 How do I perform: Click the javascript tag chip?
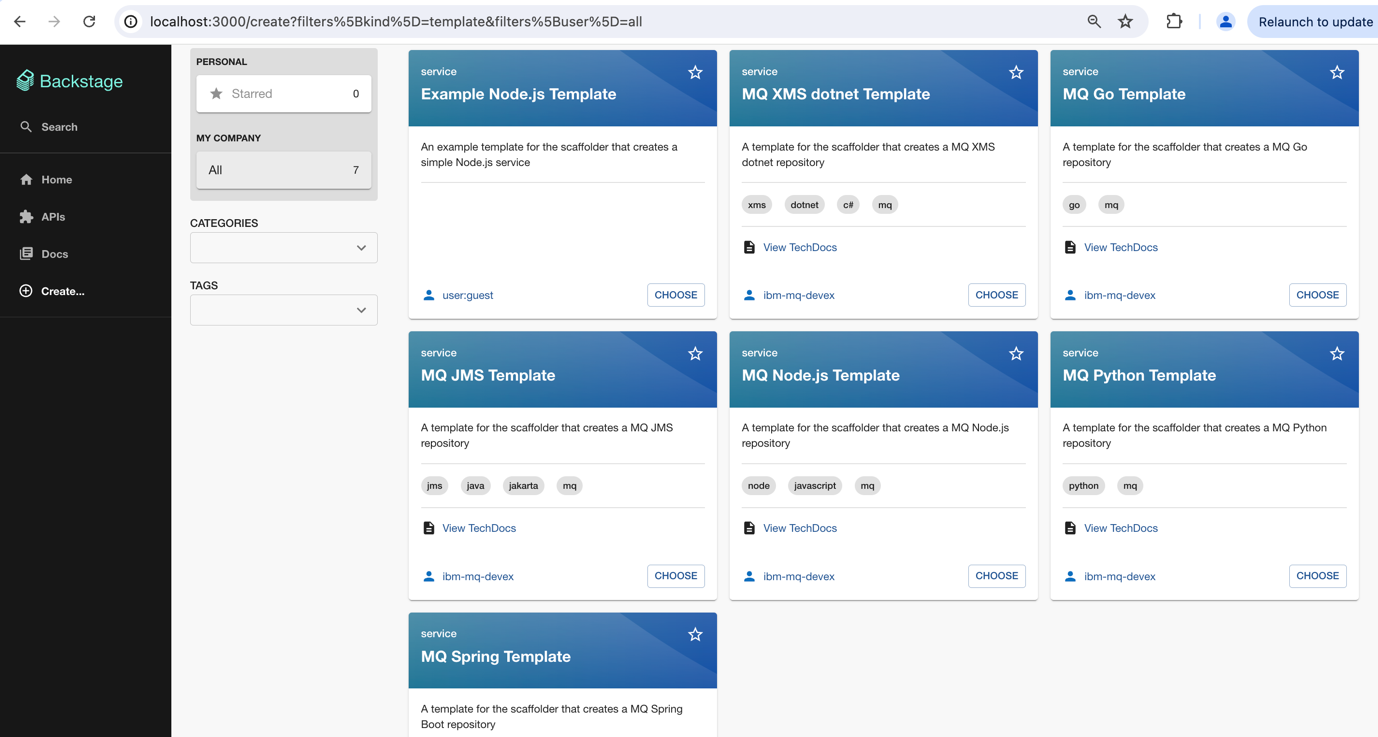815,486
